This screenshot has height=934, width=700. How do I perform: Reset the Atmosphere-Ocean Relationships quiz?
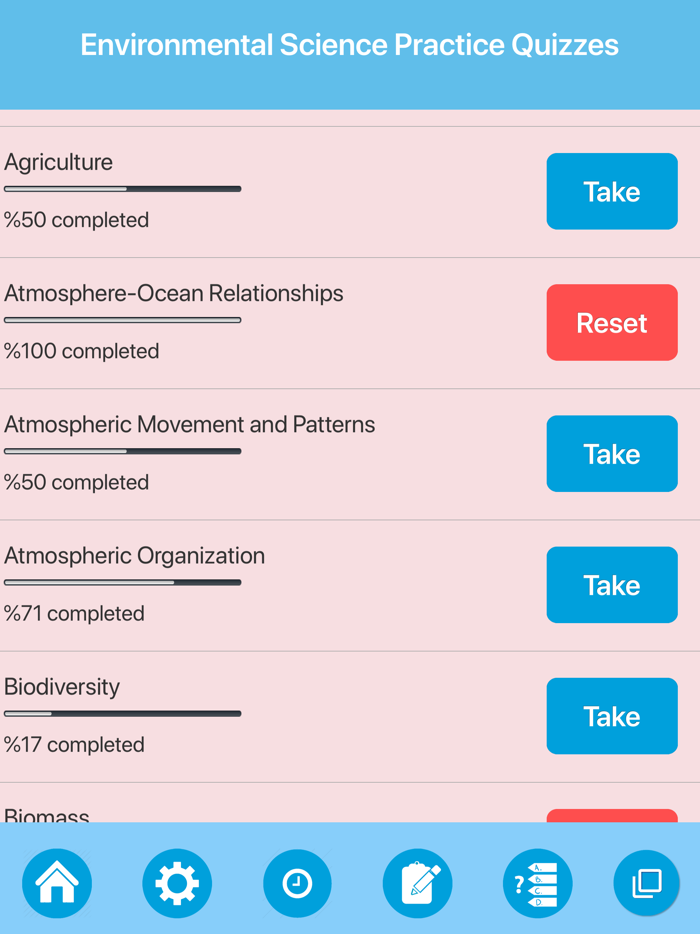pyautogui.click(x=612, y=322)
